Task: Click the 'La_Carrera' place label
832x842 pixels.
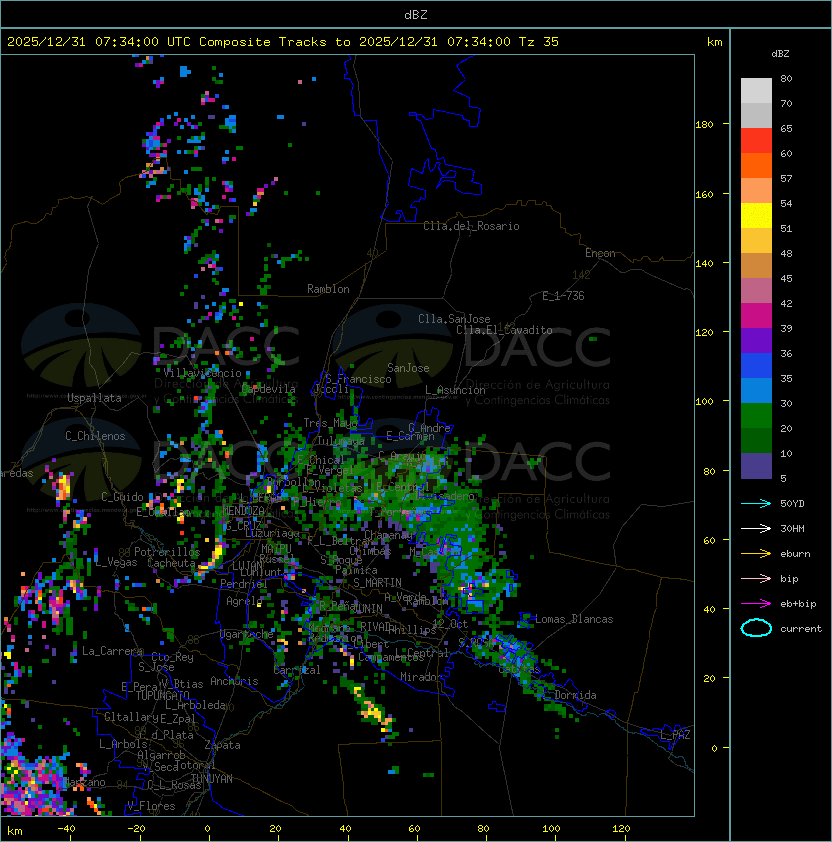Action: point(112,651)
